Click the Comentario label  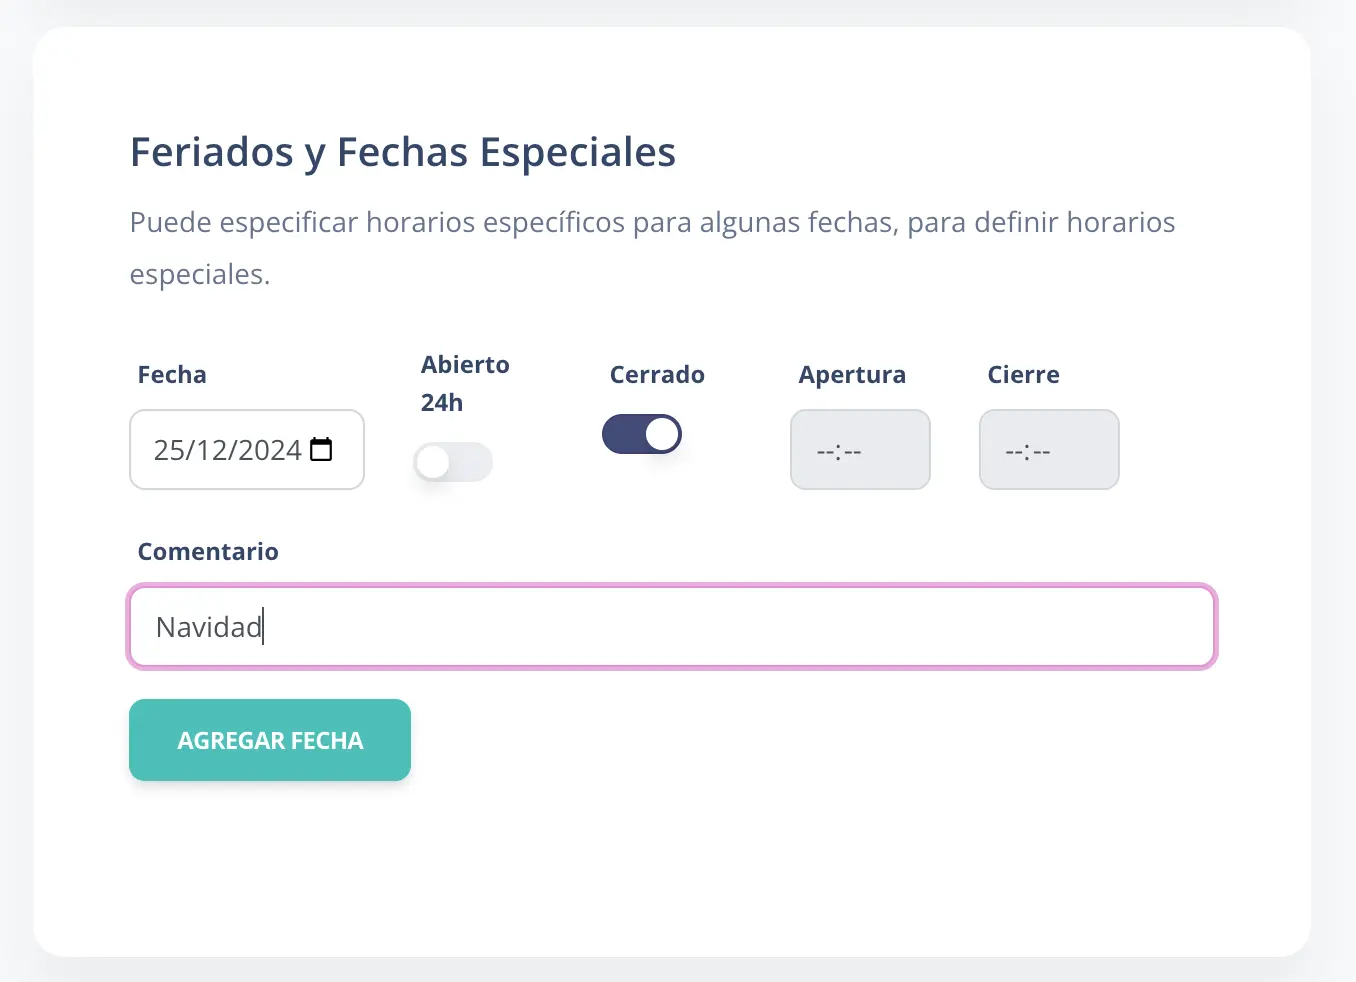[208, 551]
